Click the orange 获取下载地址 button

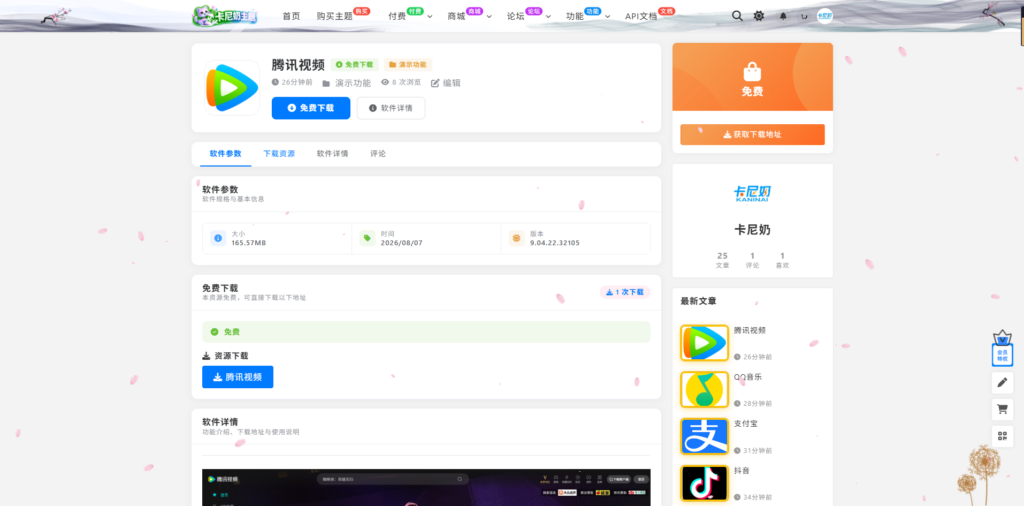[752, 134]
